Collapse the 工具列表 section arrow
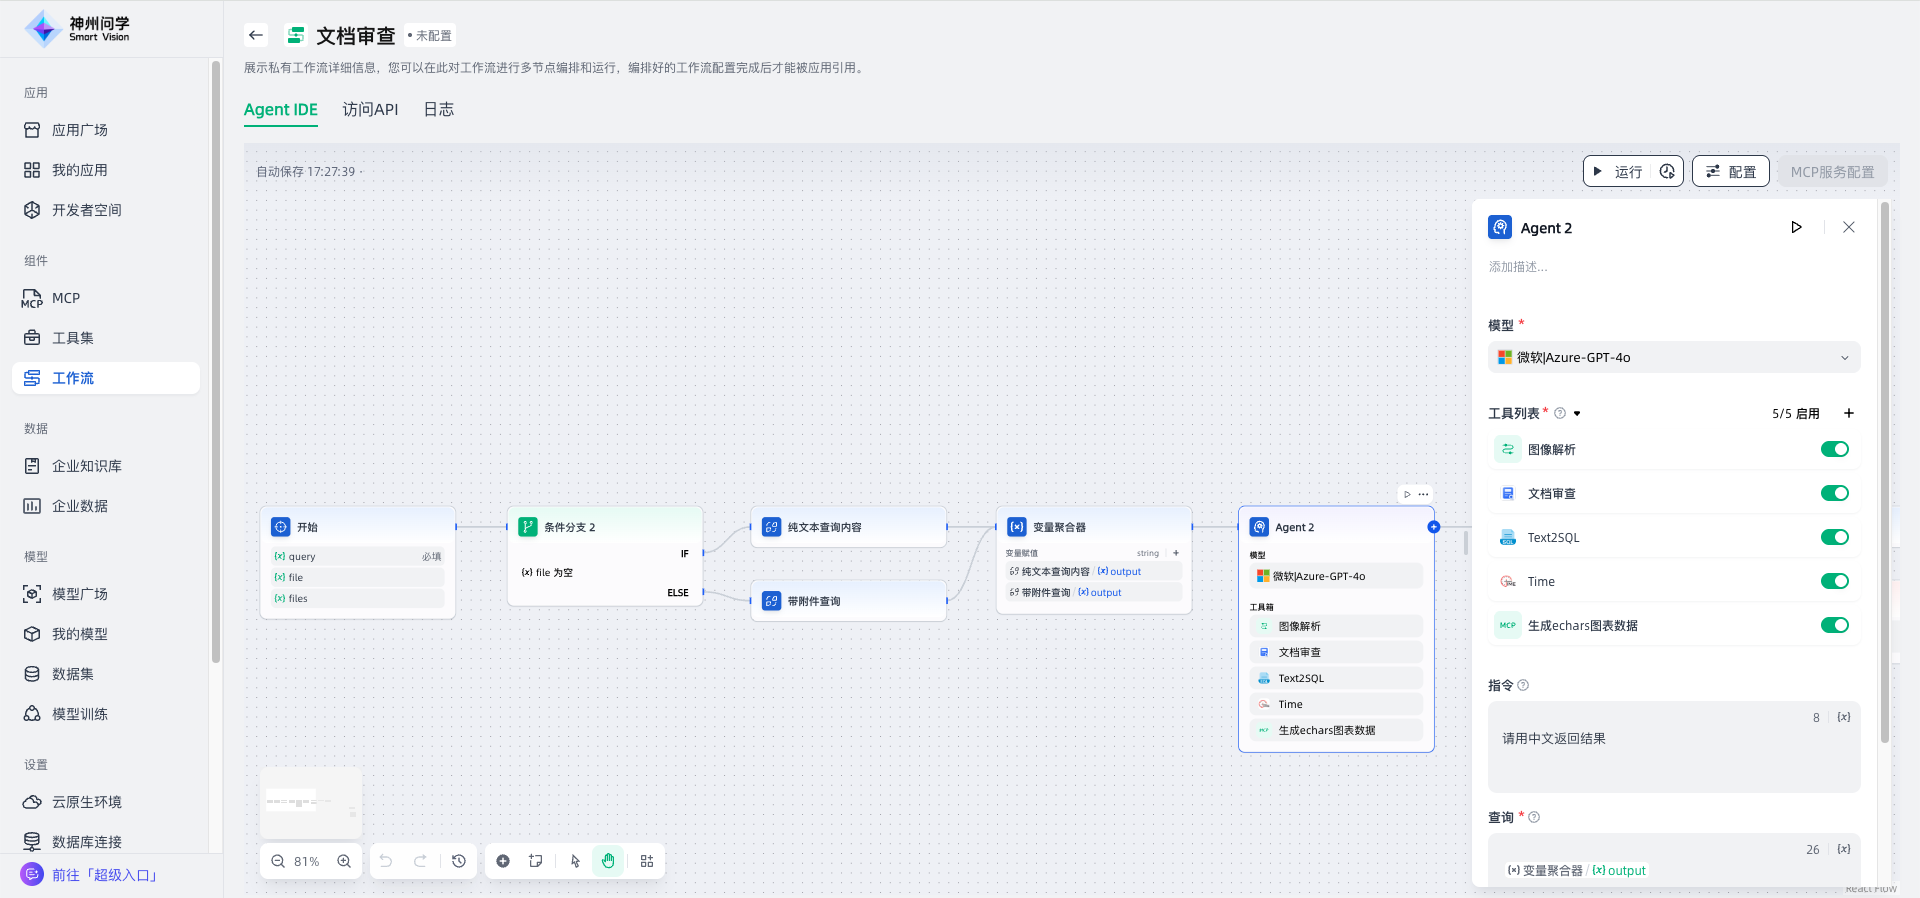 (x=1577, y=413)
